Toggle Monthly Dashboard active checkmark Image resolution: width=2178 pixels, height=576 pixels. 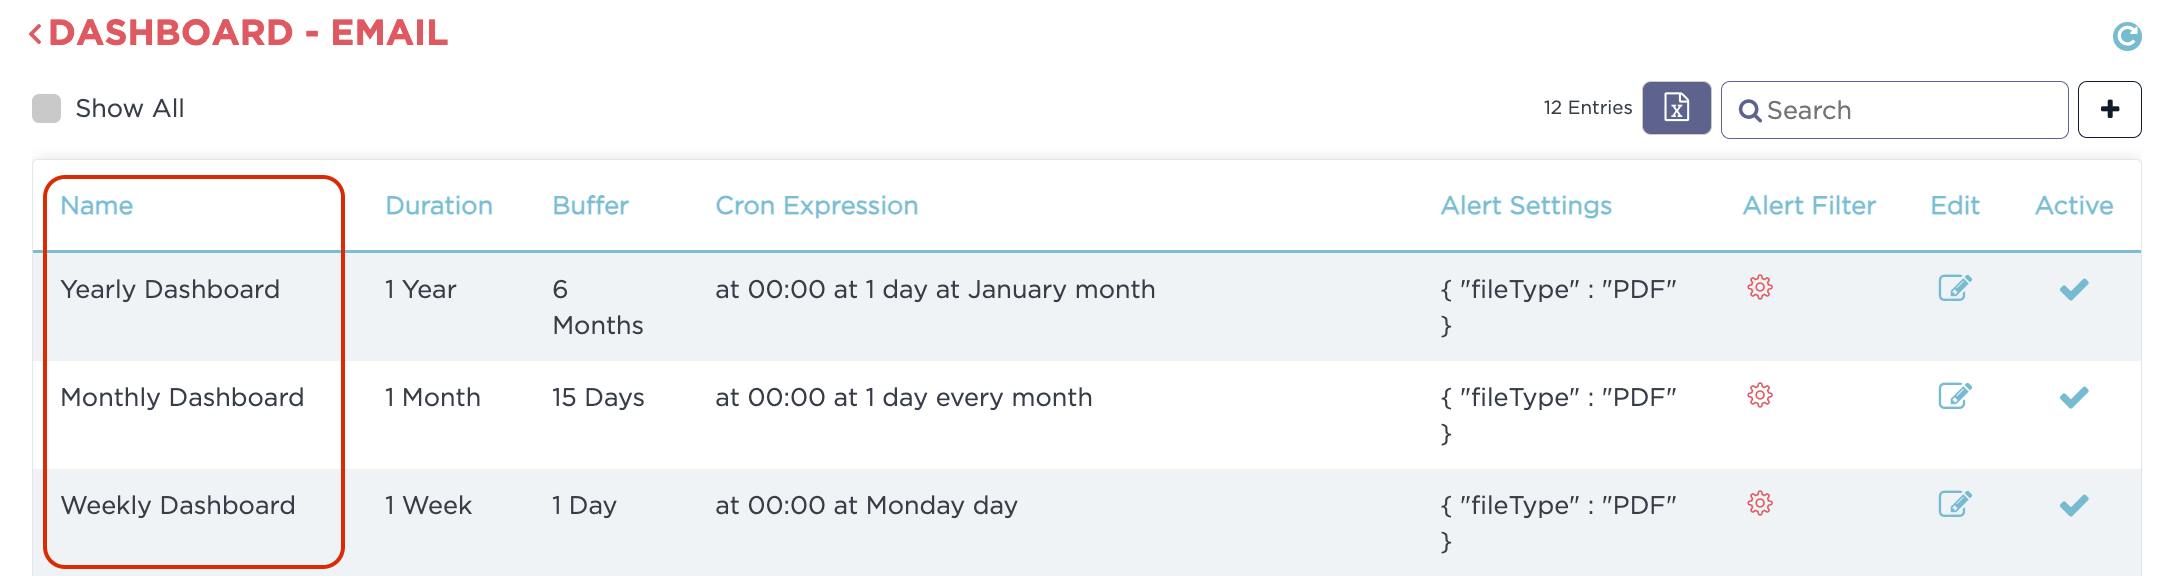point(2073,397)
